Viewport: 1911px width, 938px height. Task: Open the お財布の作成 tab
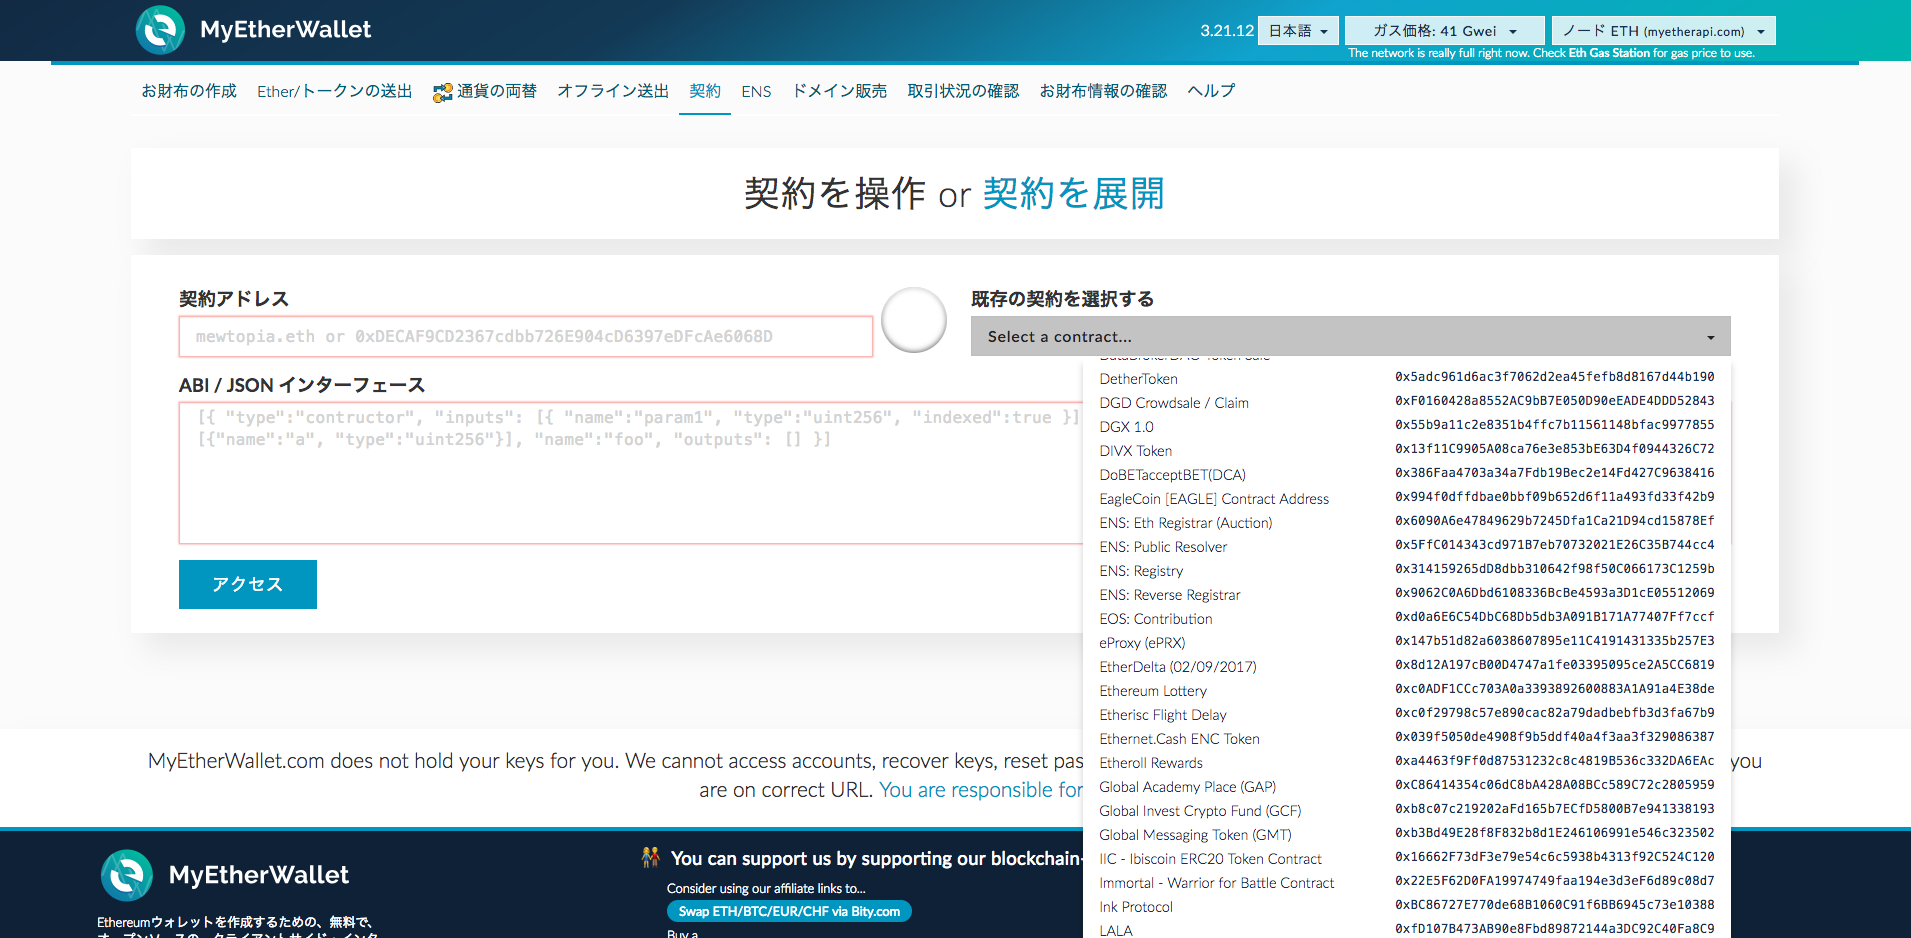tap(189, 91)
